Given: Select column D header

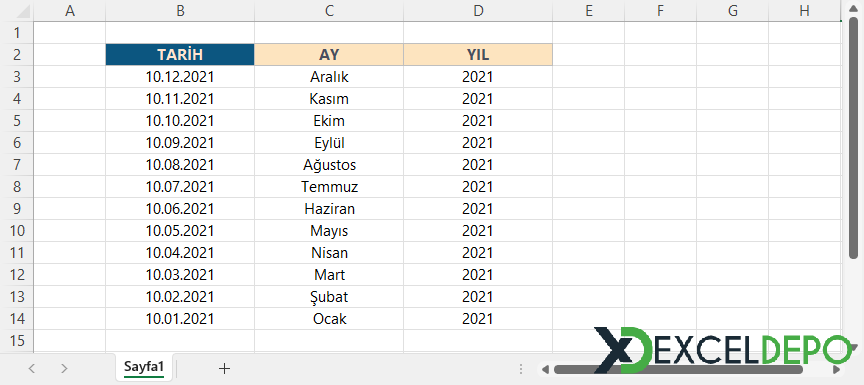Looking at the screenshot, I should [x=478, y=10].
